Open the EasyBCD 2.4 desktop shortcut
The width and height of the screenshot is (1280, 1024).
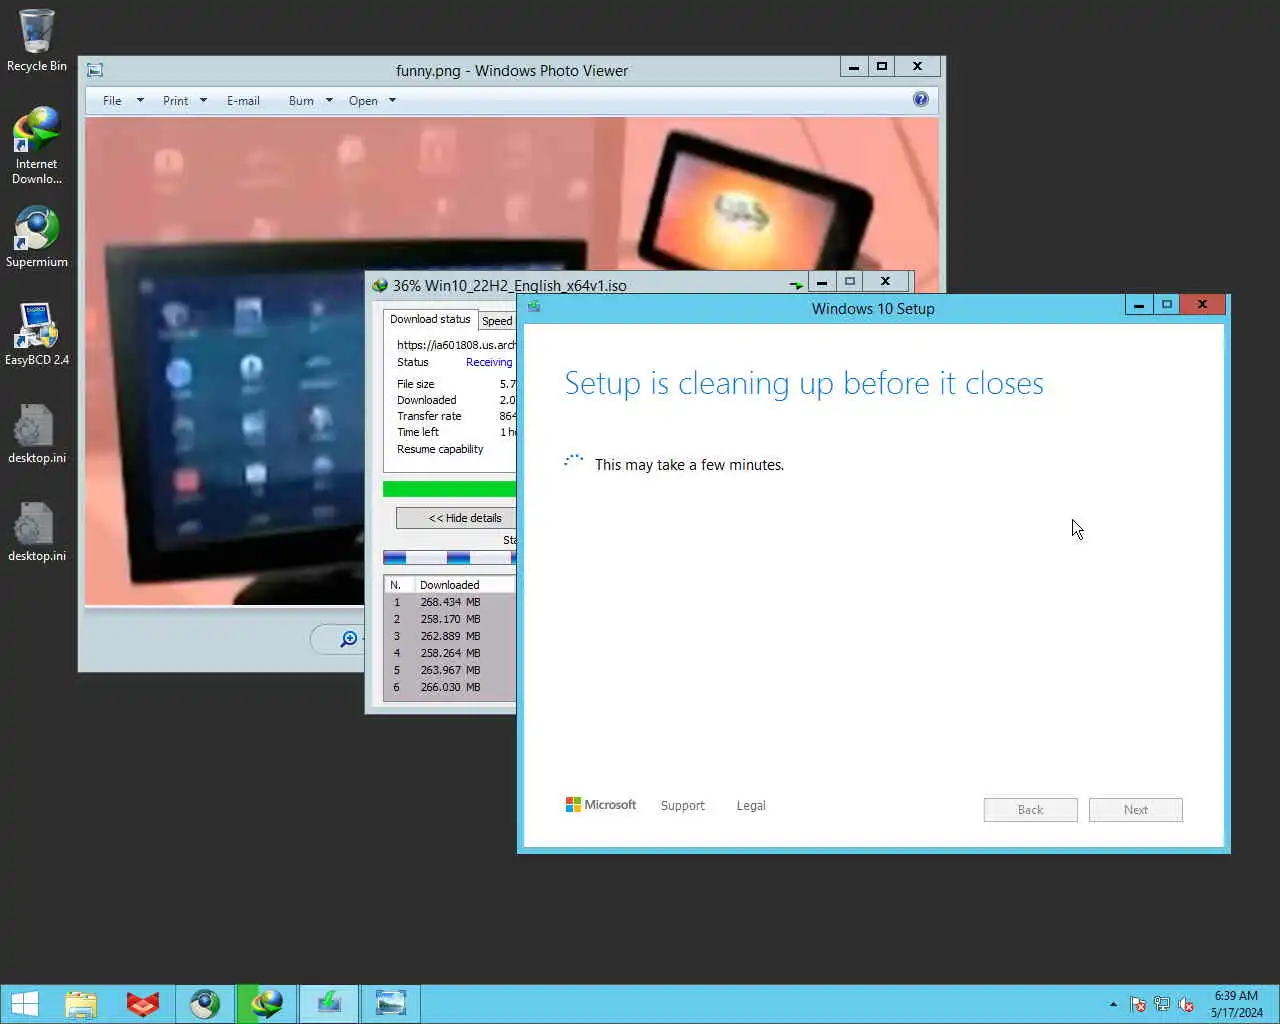click(x=37, y=335)
